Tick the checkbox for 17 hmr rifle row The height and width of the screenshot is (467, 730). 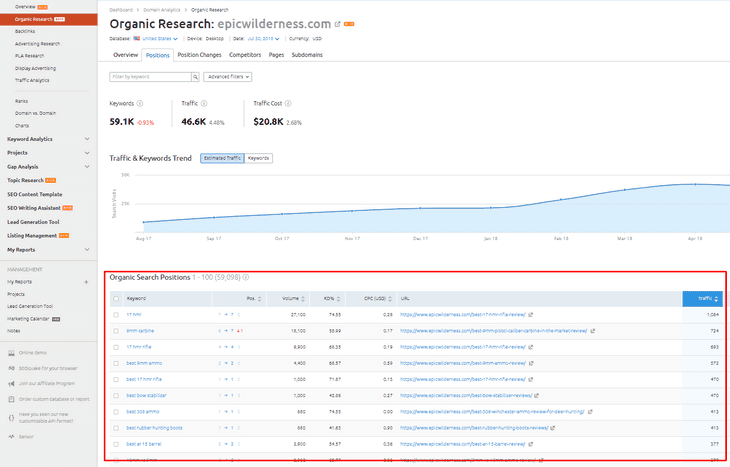pos(116,347)
